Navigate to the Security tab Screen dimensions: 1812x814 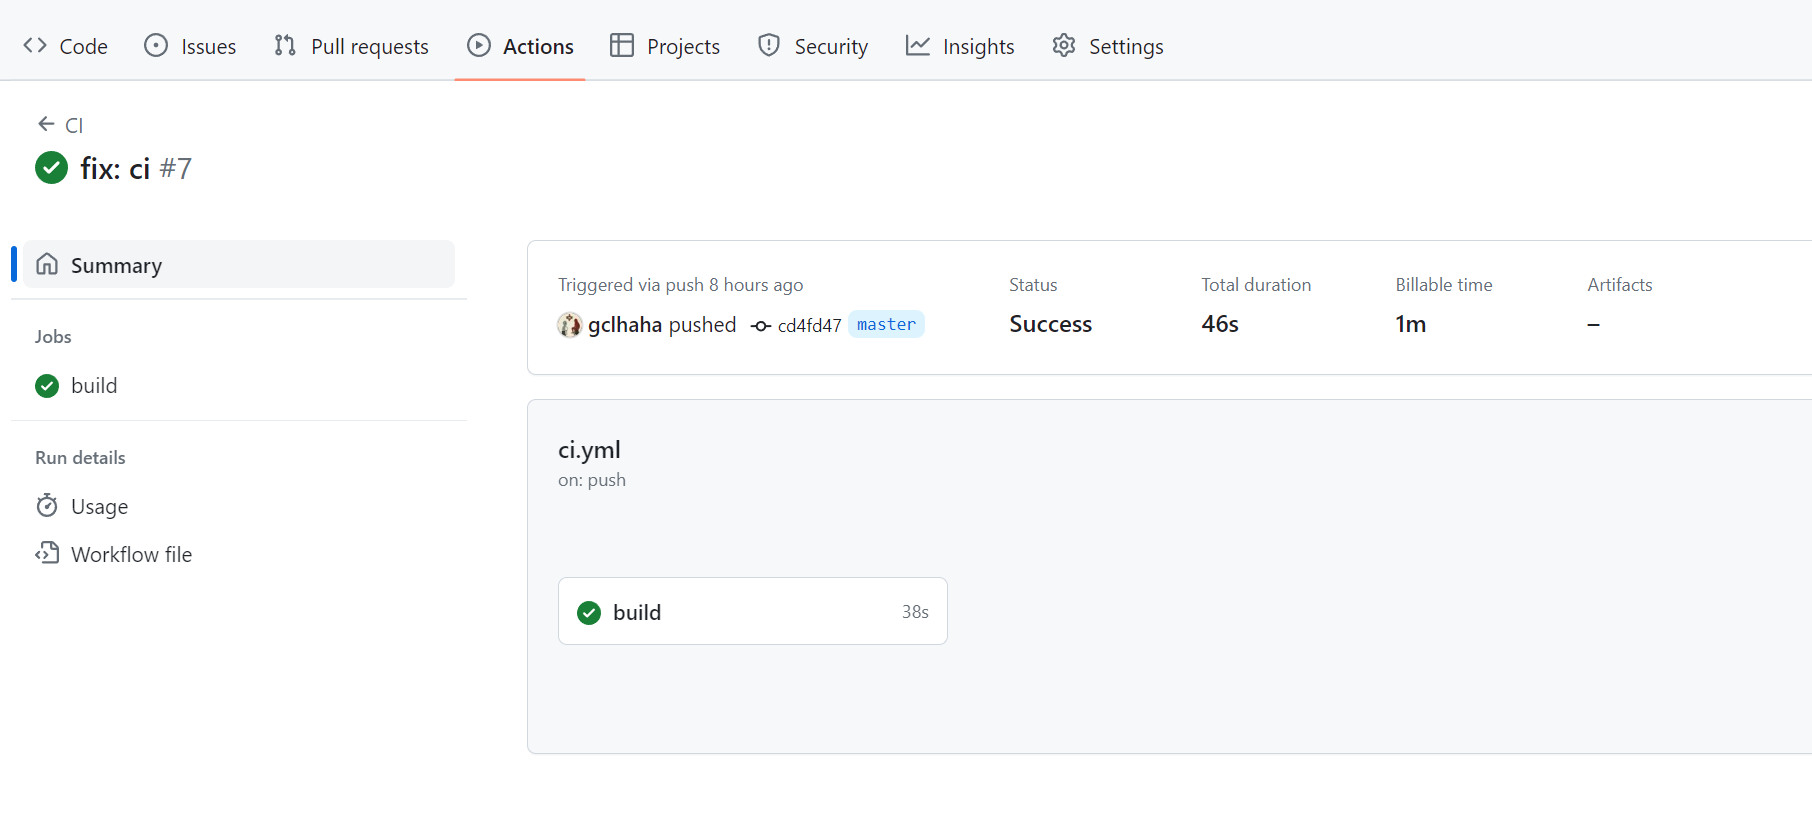tap(813, 46)
